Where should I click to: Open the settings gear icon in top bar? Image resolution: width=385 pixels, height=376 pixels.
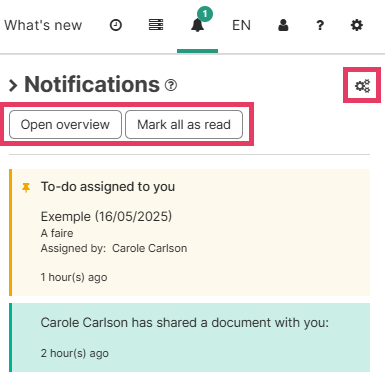click(x=357, y=25)
